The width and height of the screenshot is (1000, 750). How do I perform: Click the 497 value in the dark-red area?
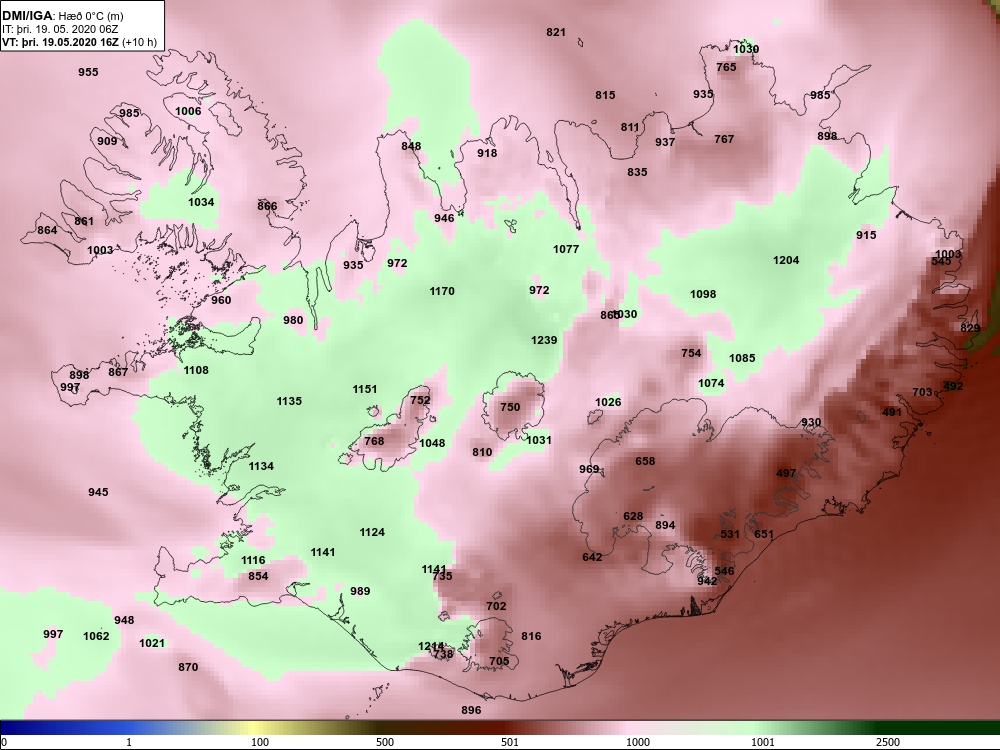pyautogui.click(x=786, y=473)
